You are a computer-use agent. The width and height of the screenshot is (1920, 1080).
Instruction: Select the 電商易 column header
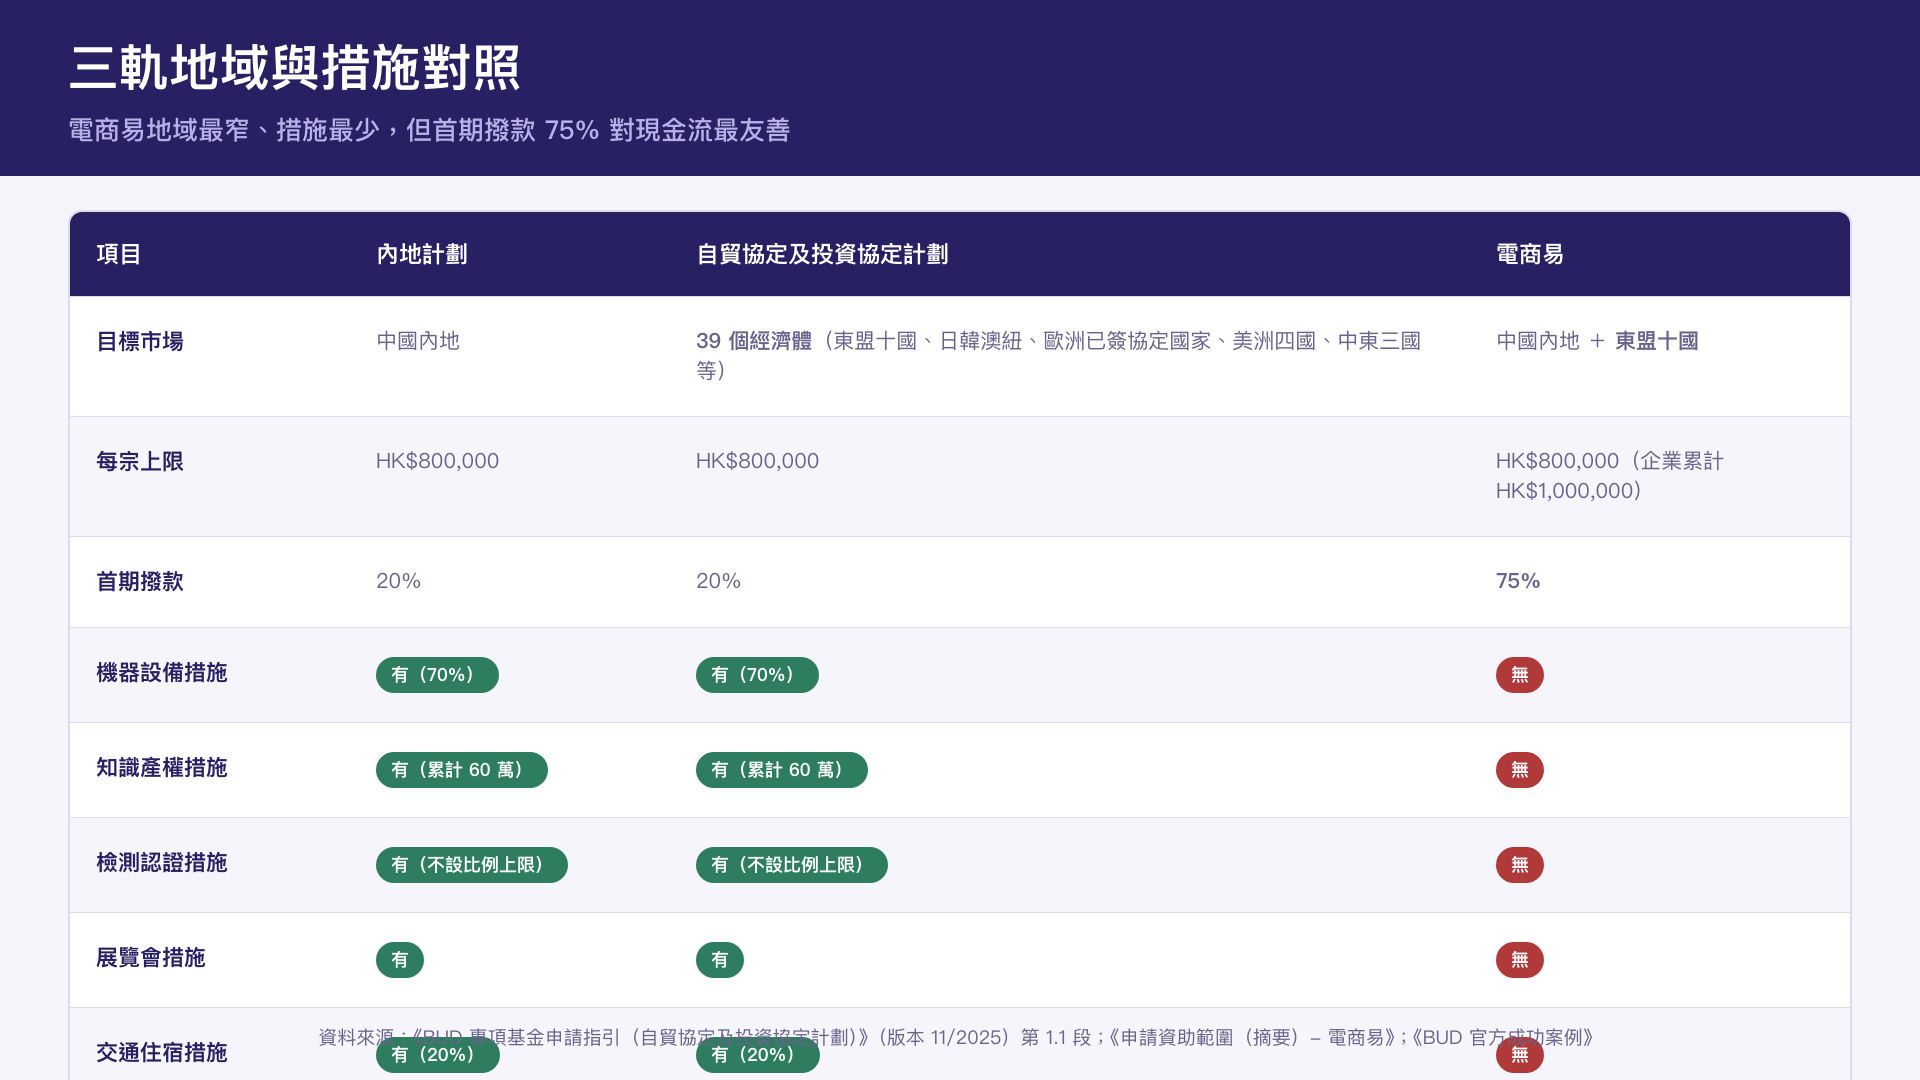(1530, 254)
